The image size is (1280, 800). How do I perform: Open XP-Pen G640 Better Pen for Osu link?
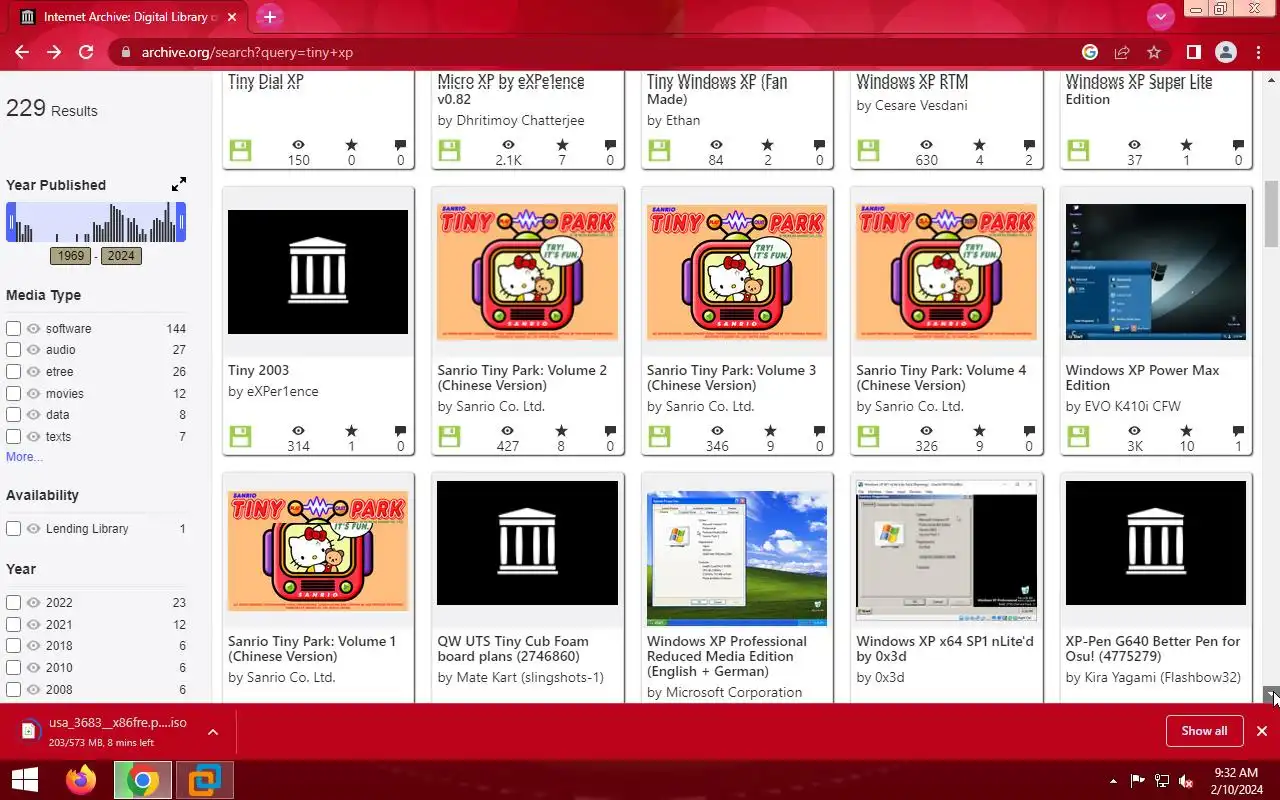tap(1153, 649)
